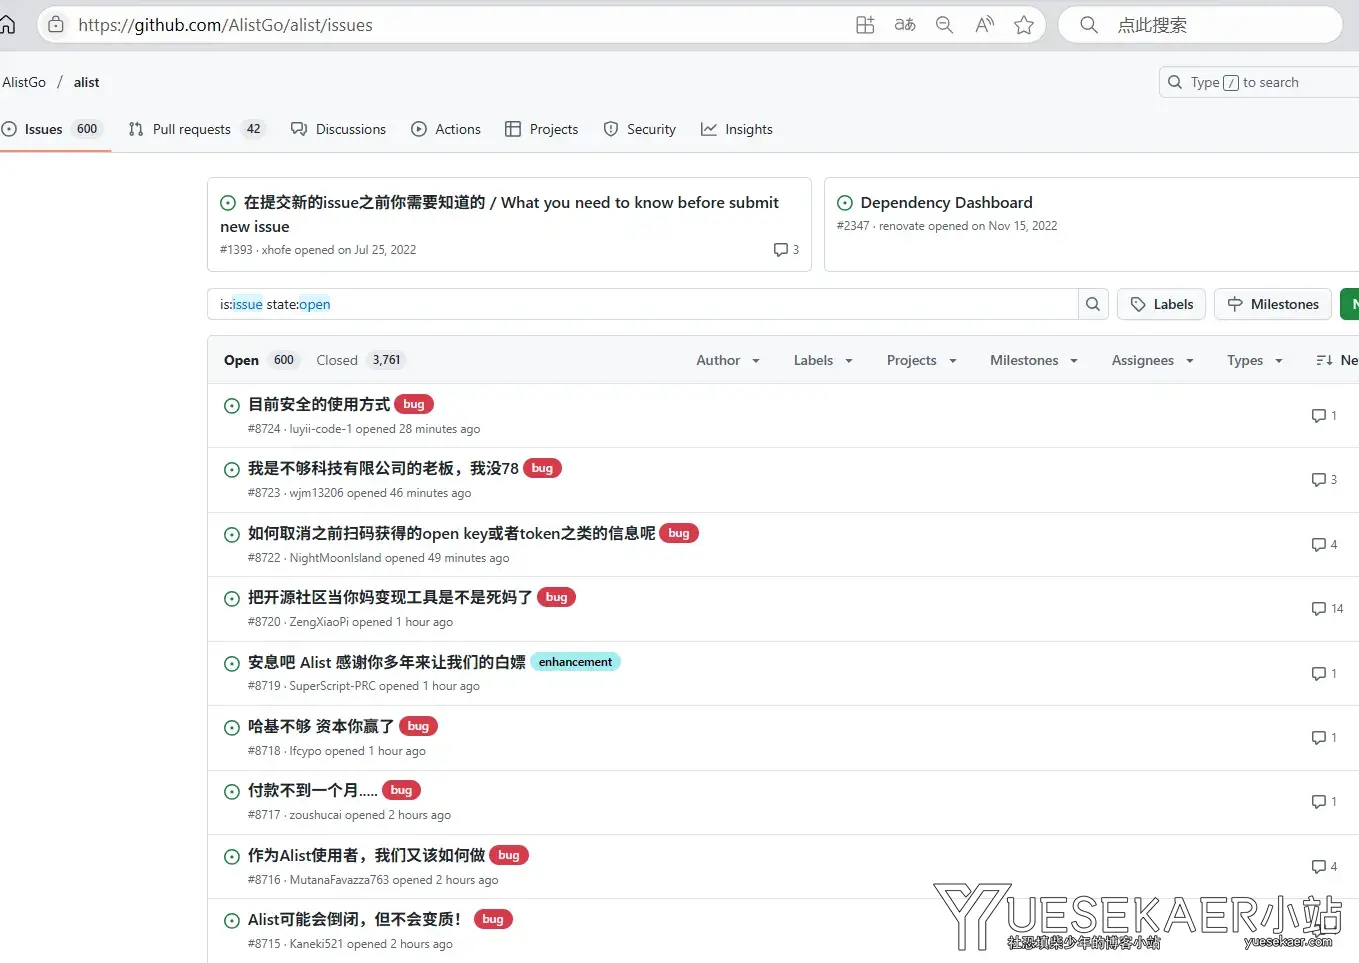1359x963 pixels.
Task: Click the read aloud icon
Action: pyautogui.click(x=985, y=25)
